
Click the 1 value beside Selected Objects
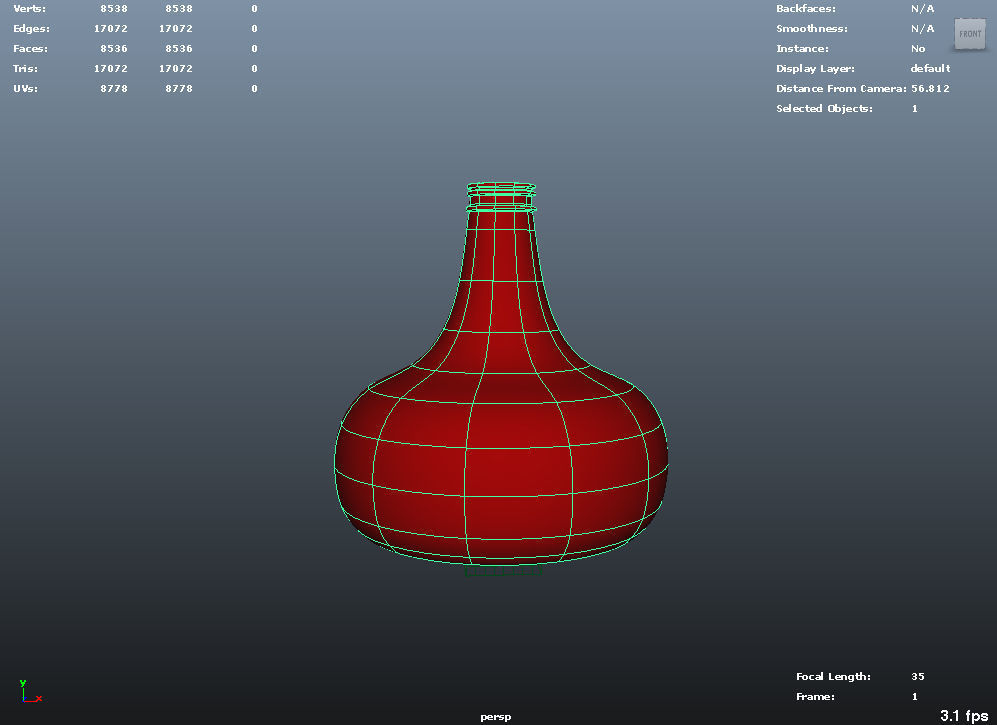[x=915, y=109]
